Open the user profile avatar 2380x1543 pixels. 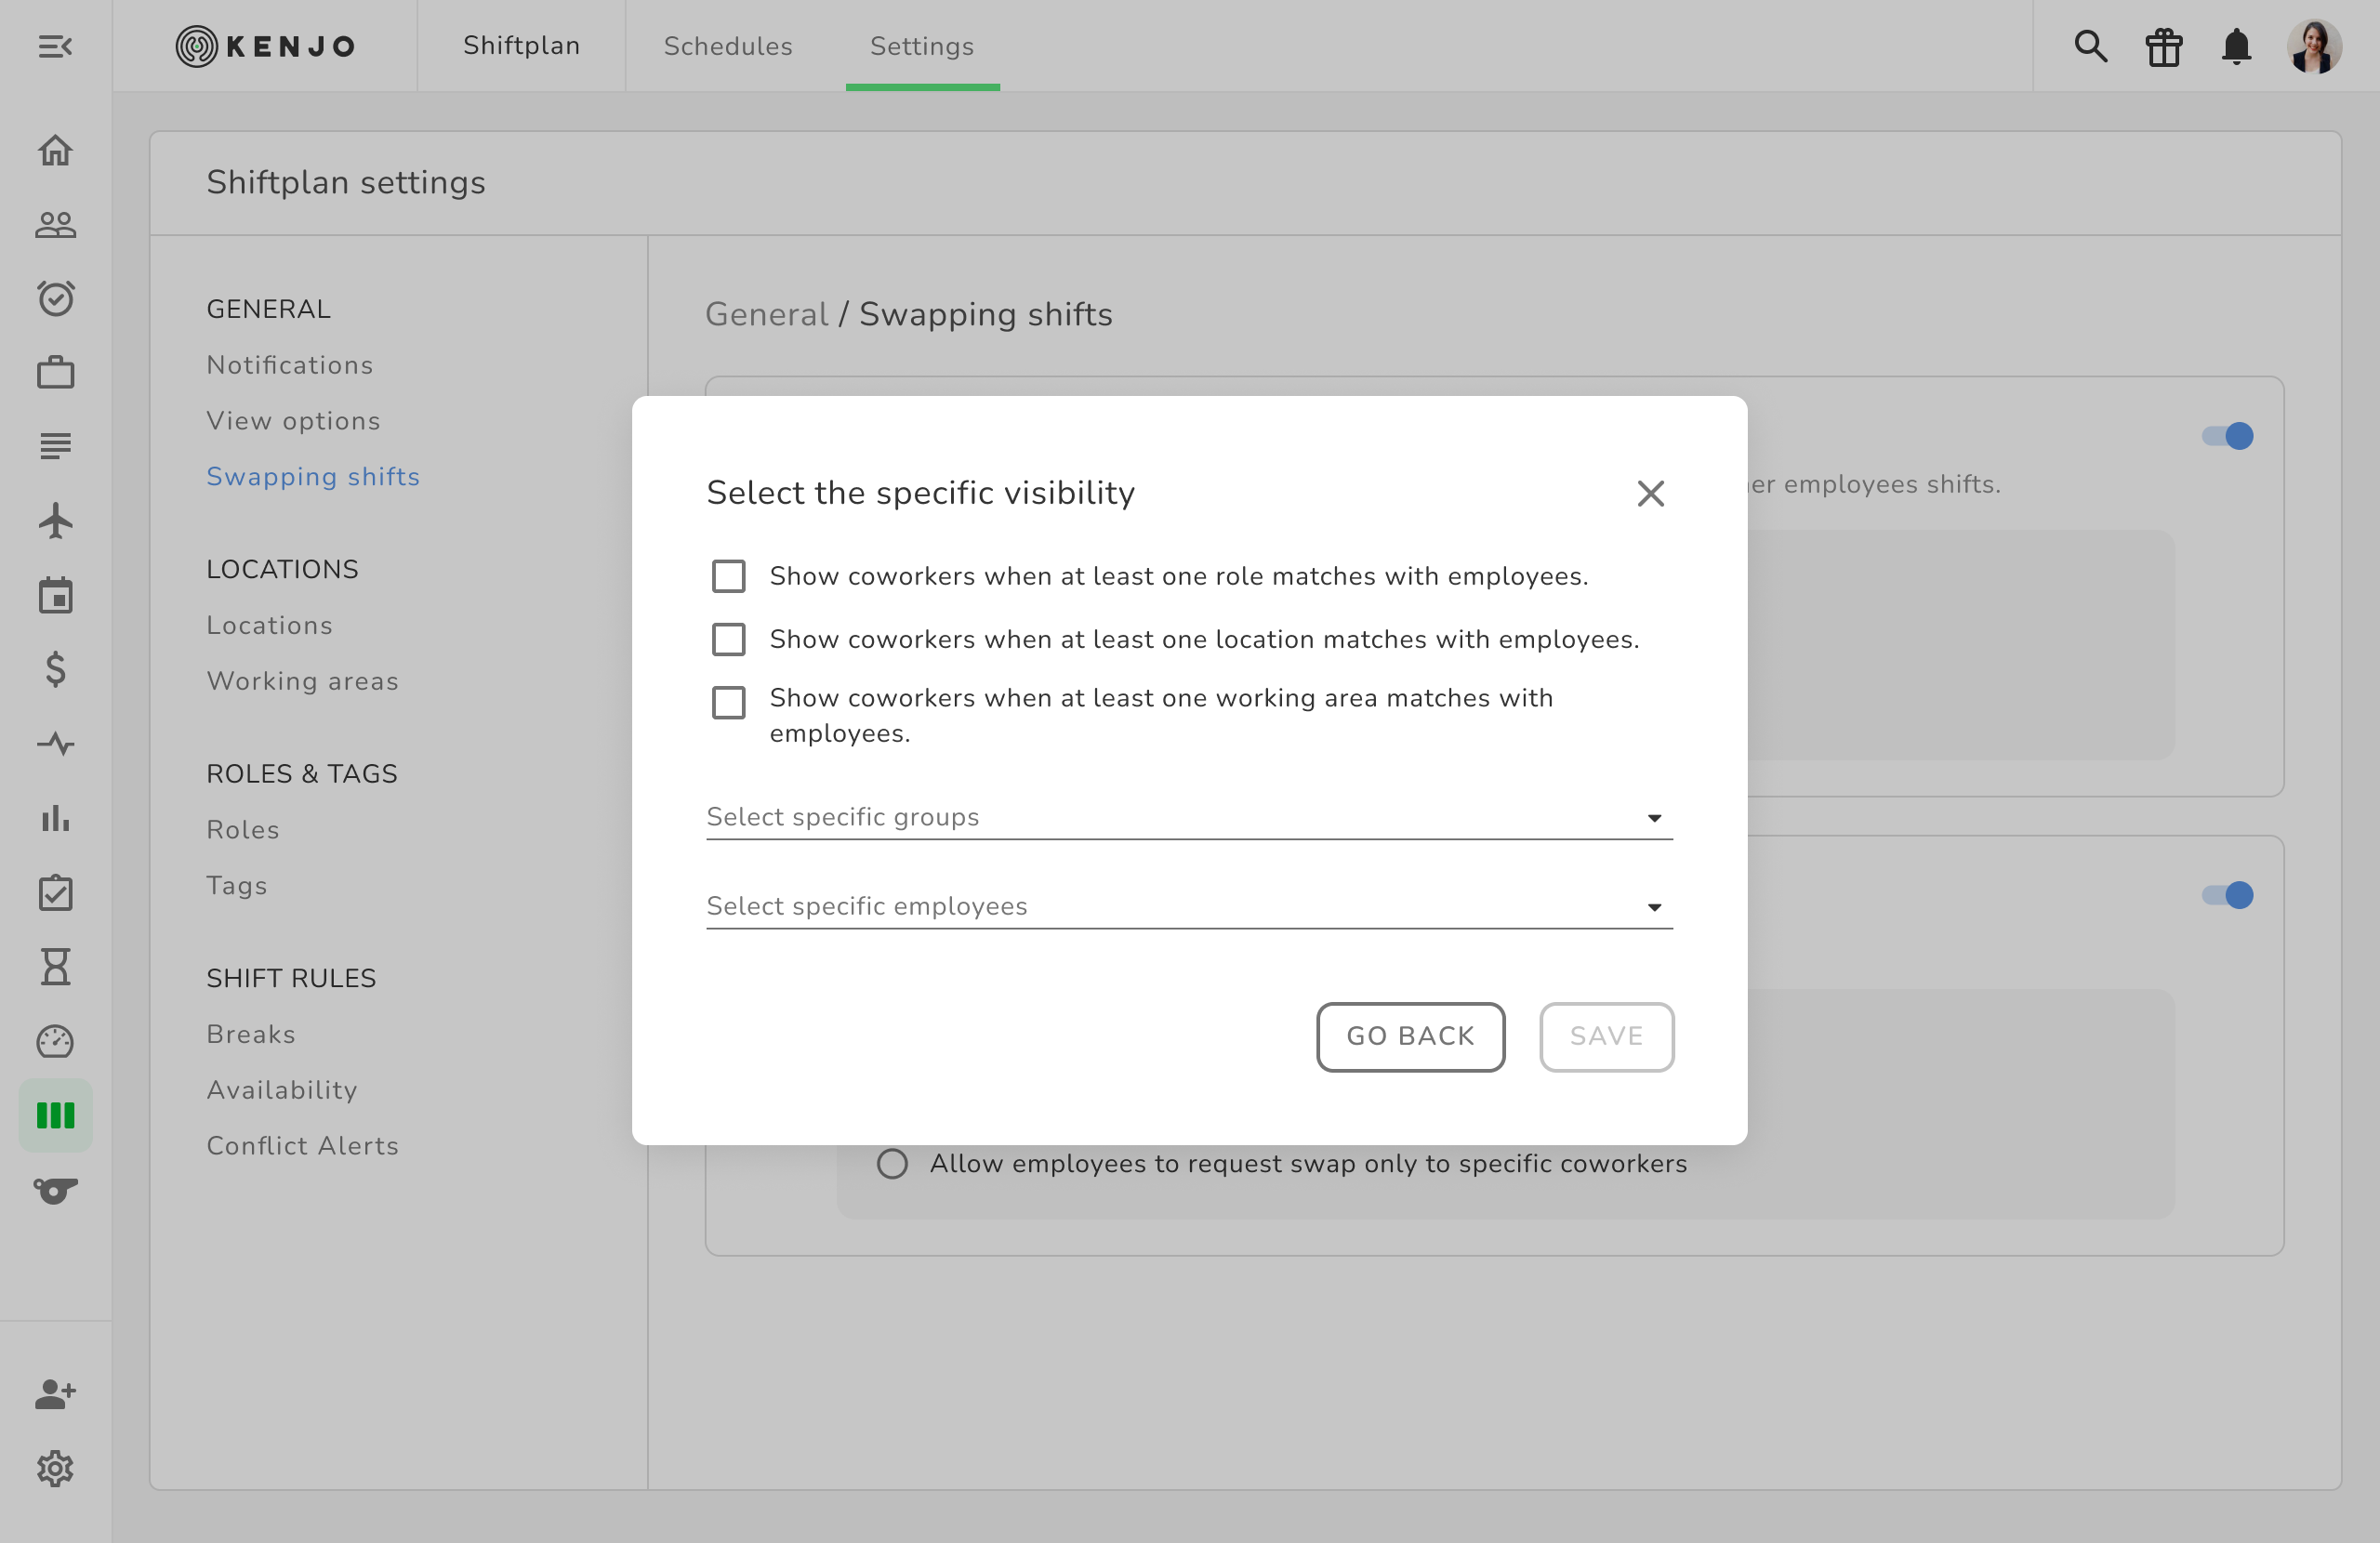pos(2314,47)
